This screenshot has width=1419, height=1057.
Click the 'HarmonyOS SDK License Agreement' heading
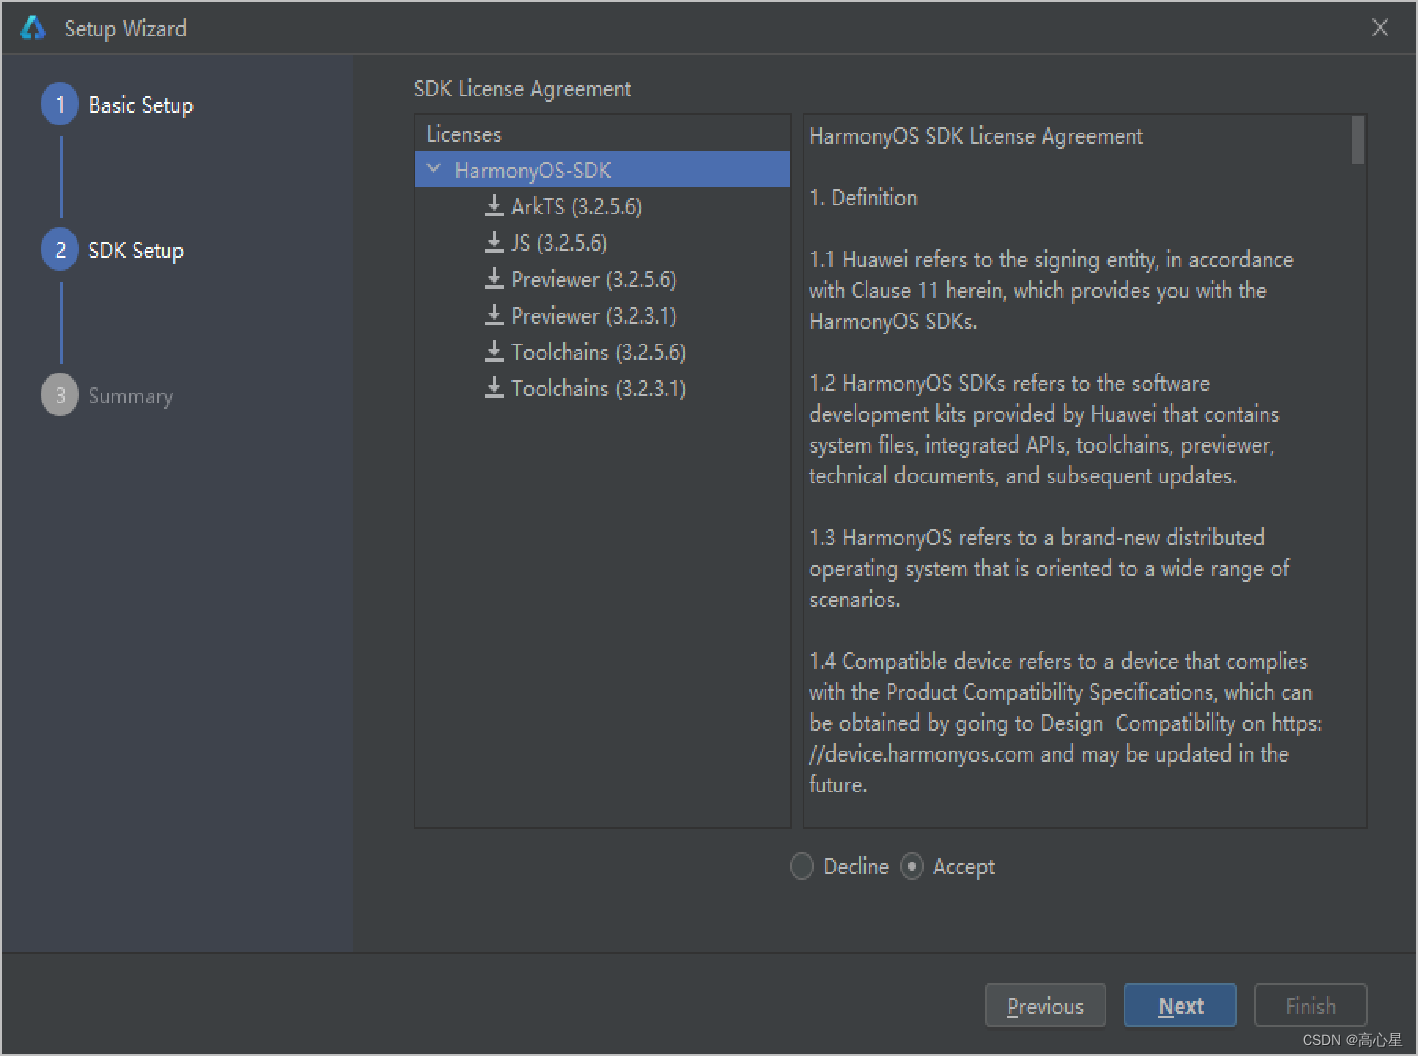pyautogui.click(x=976, y=136)
